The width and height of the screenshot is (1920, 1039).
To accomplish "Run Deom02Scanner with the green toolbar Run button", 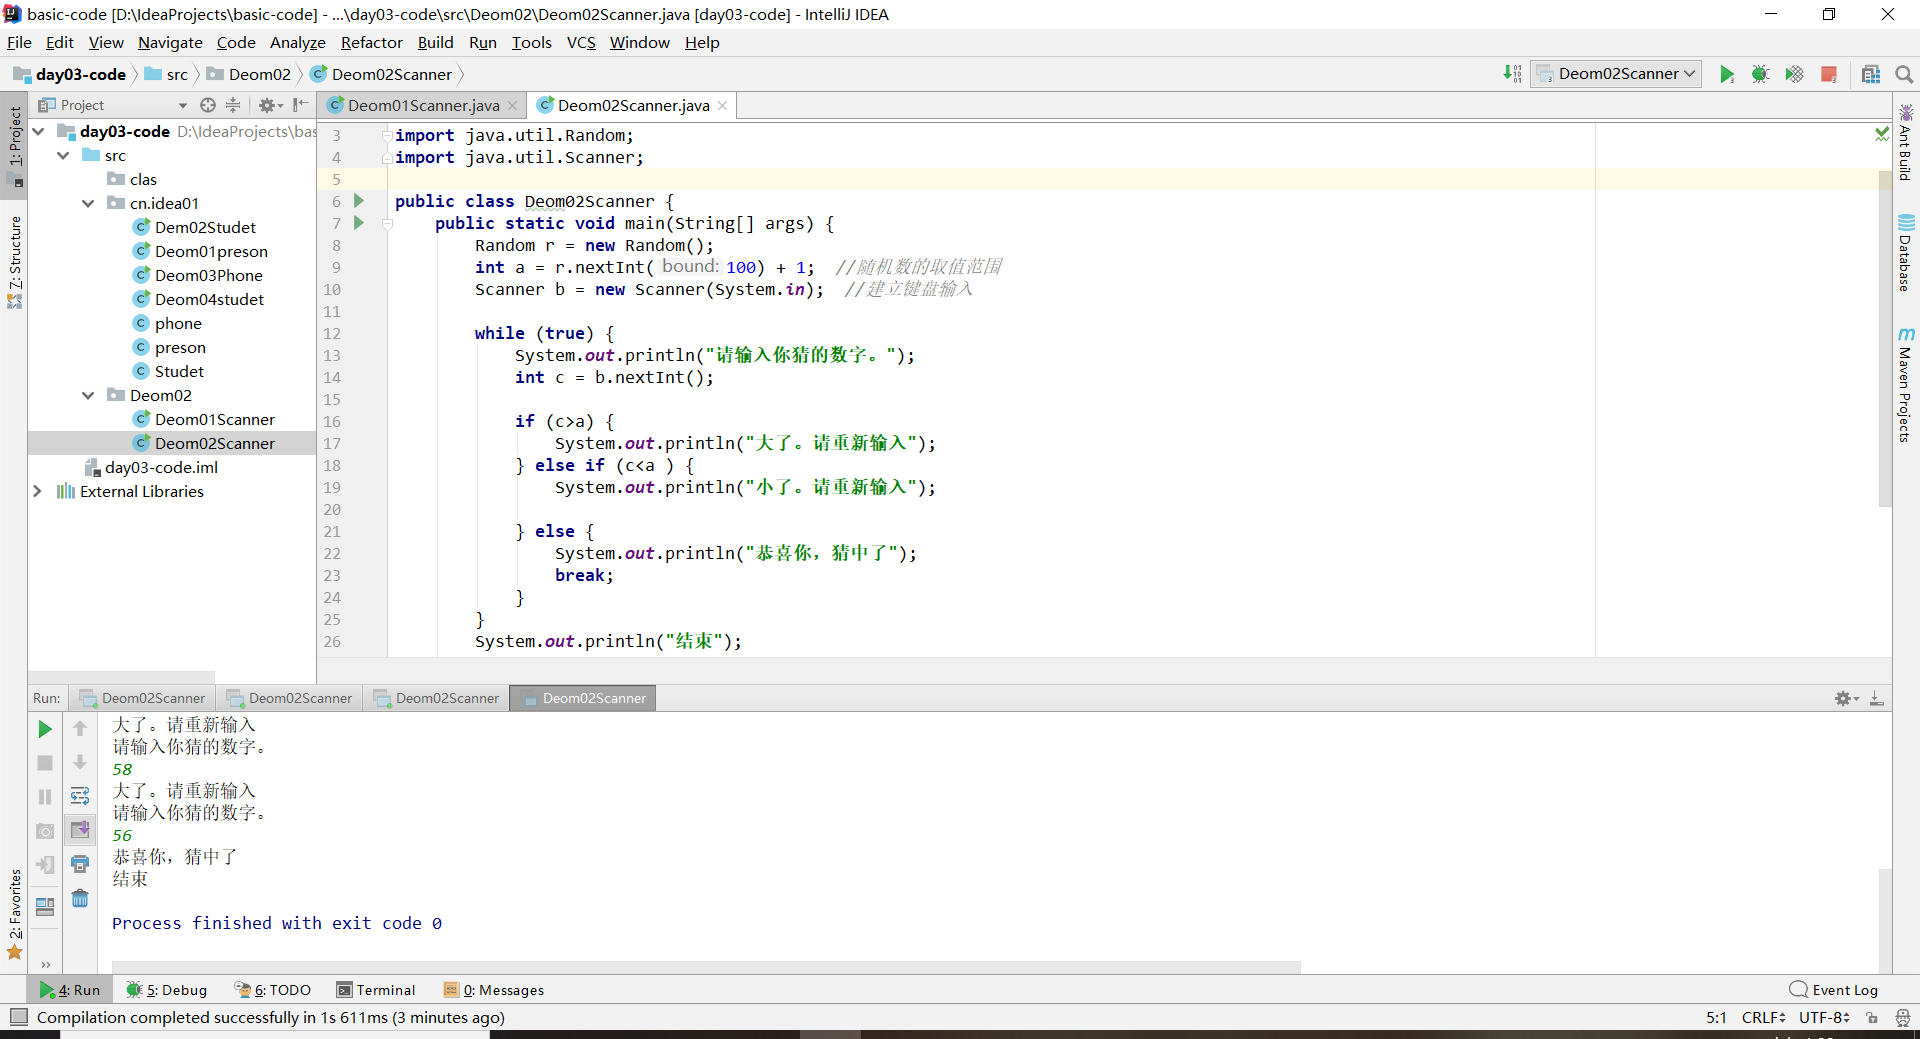I will click(x=1726, y=74).
